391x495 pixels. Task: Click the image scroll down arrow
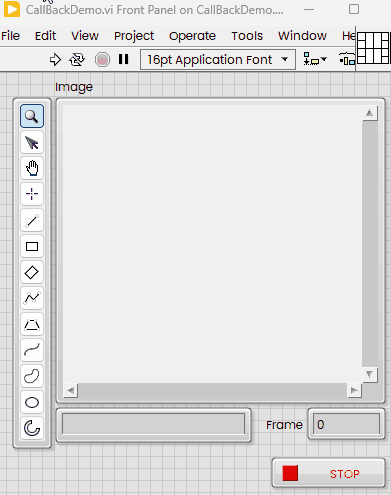coord(370,375)
